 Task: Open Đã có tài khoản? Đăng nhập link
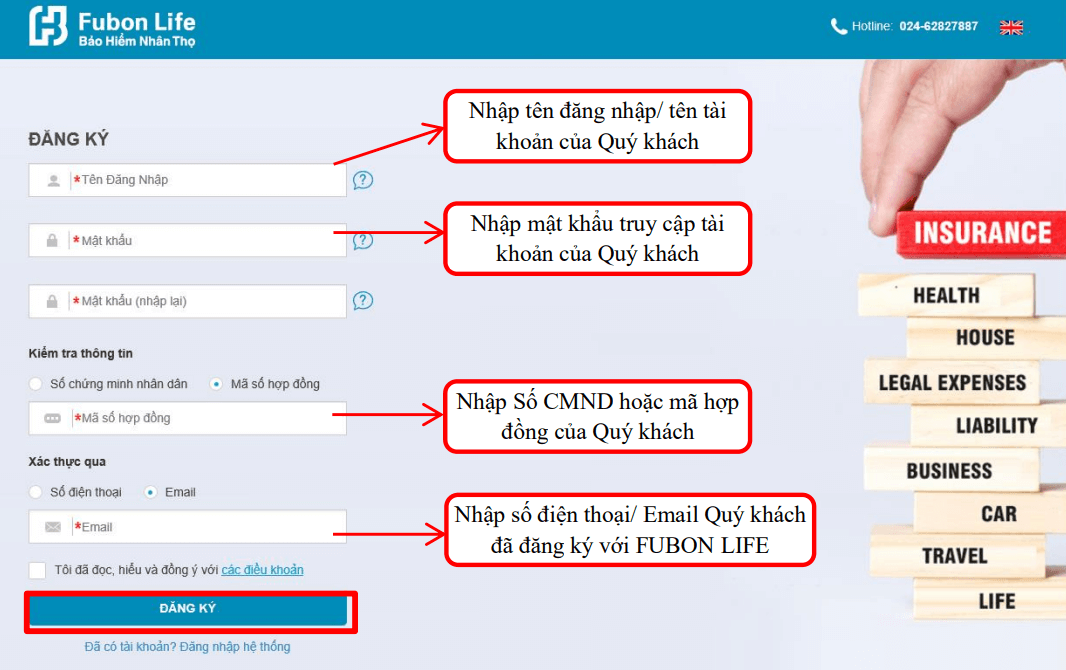pyautogui.click(x=187, y=647)
